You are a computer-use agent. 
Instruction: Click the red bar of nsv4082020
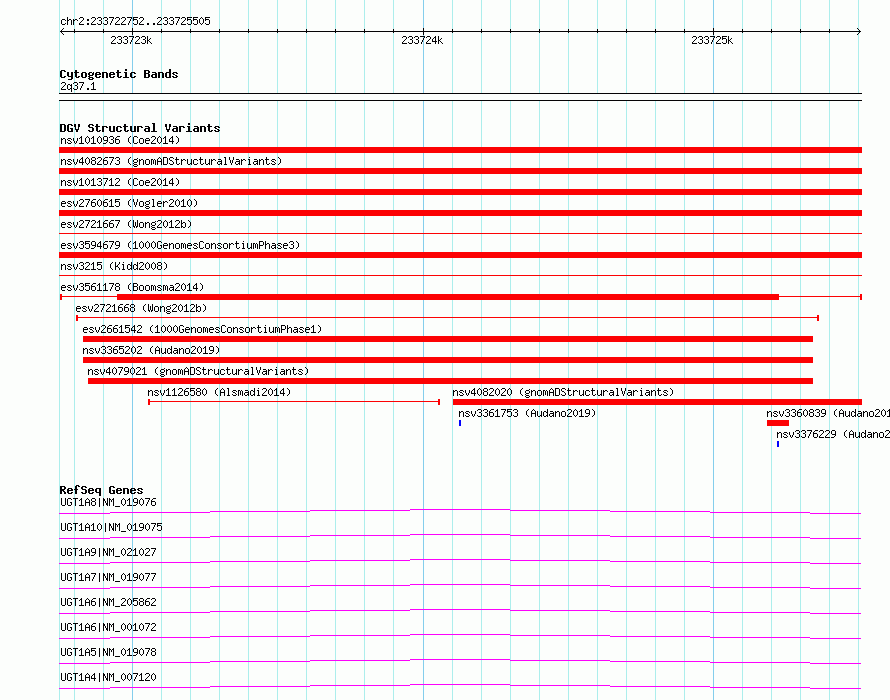(657, 402)
